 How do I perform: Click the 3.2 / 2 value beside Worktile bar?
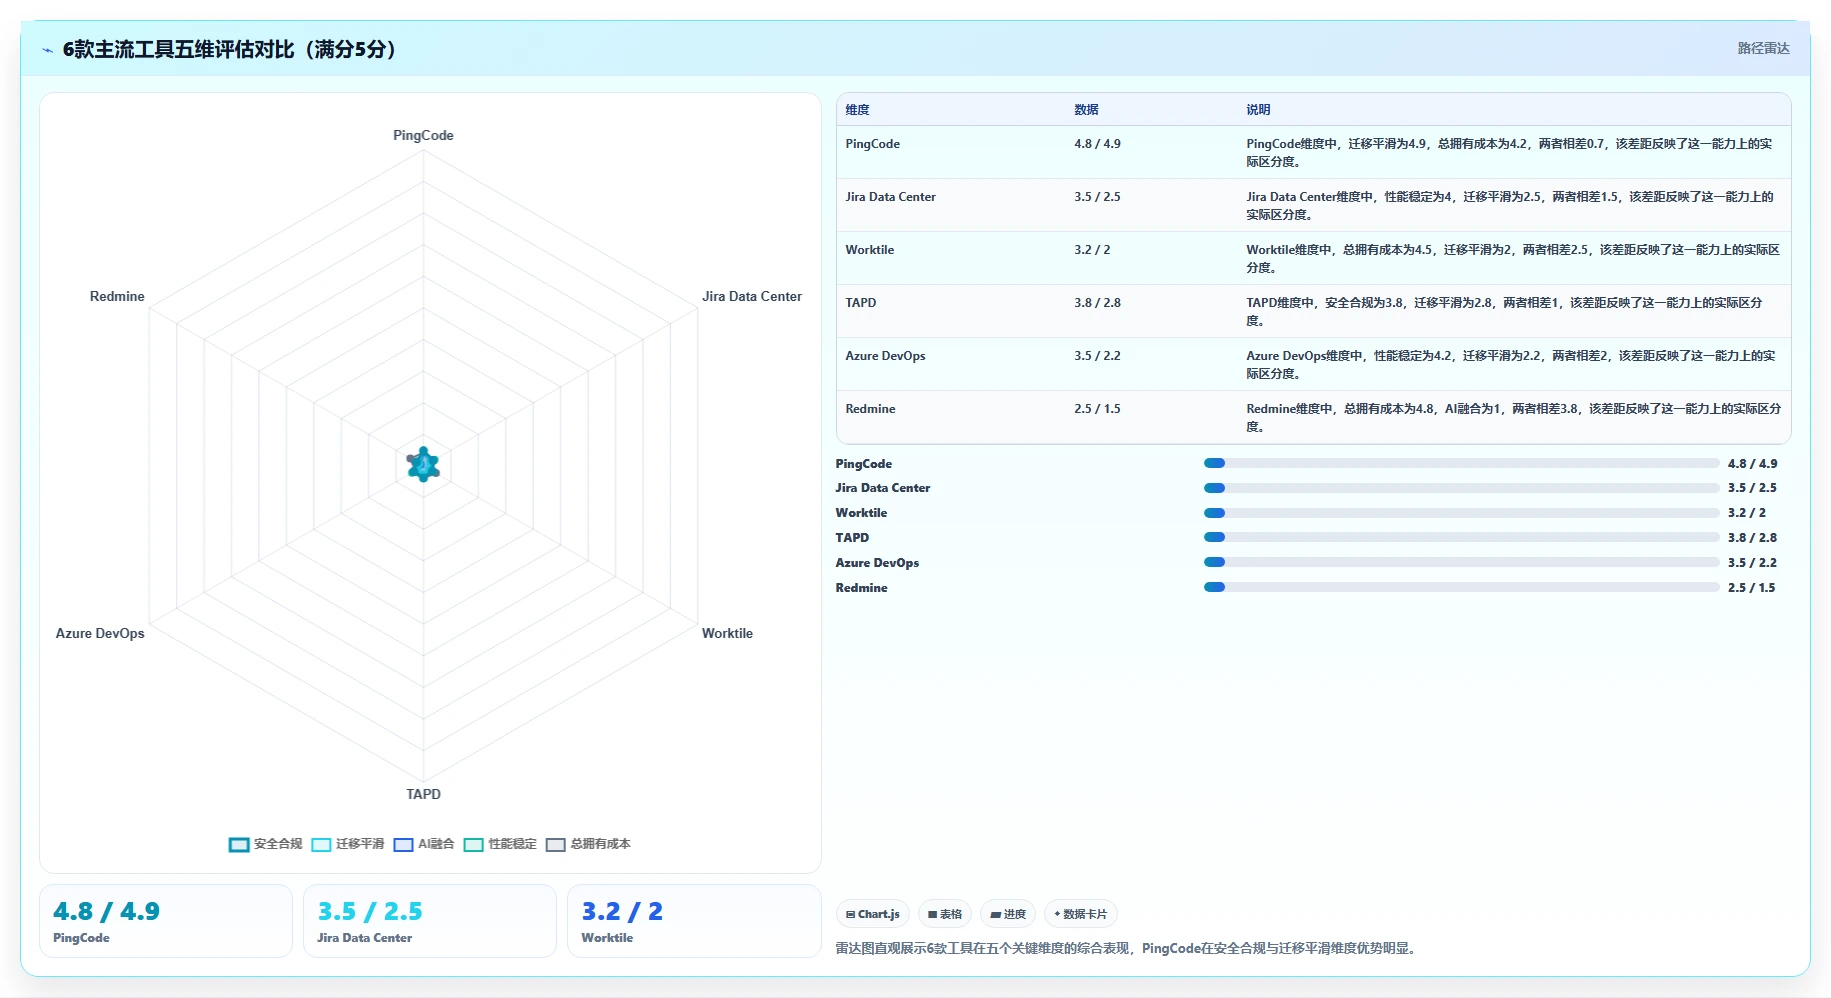pyautogui.click(x=1746, y=513)
